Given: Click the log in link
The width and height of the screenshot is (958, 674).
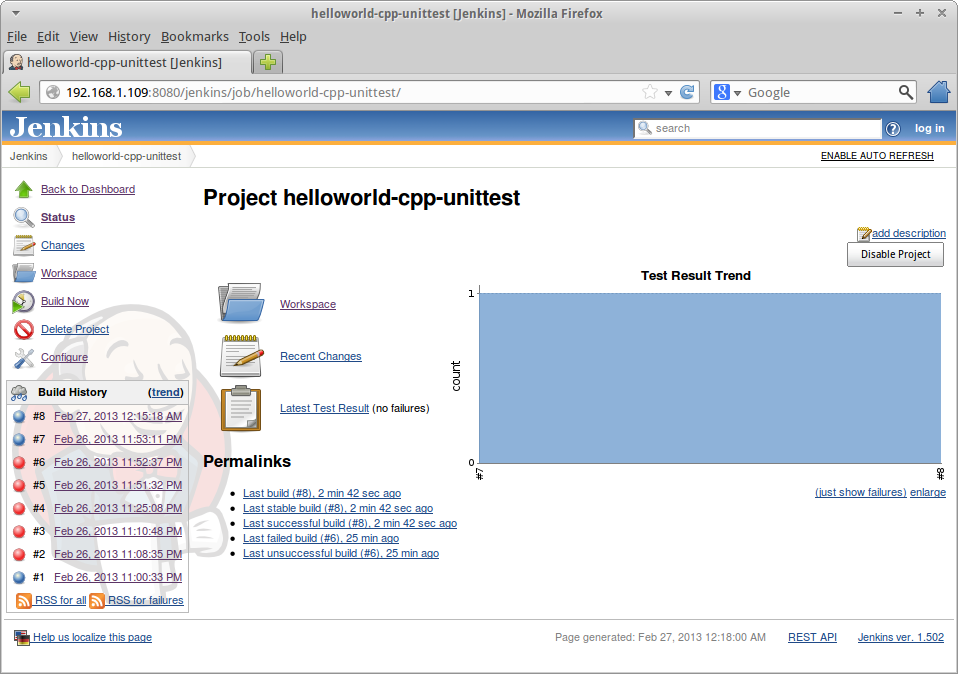Looking at the screenshot, I should pyautogui.click(x=929, y=128).
